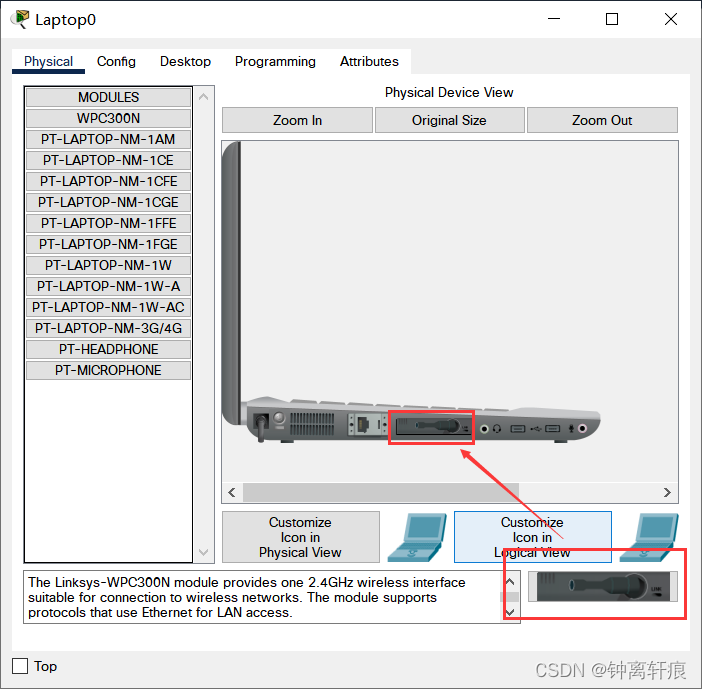Click the physical view laptop icon preview

coord(417,537)
